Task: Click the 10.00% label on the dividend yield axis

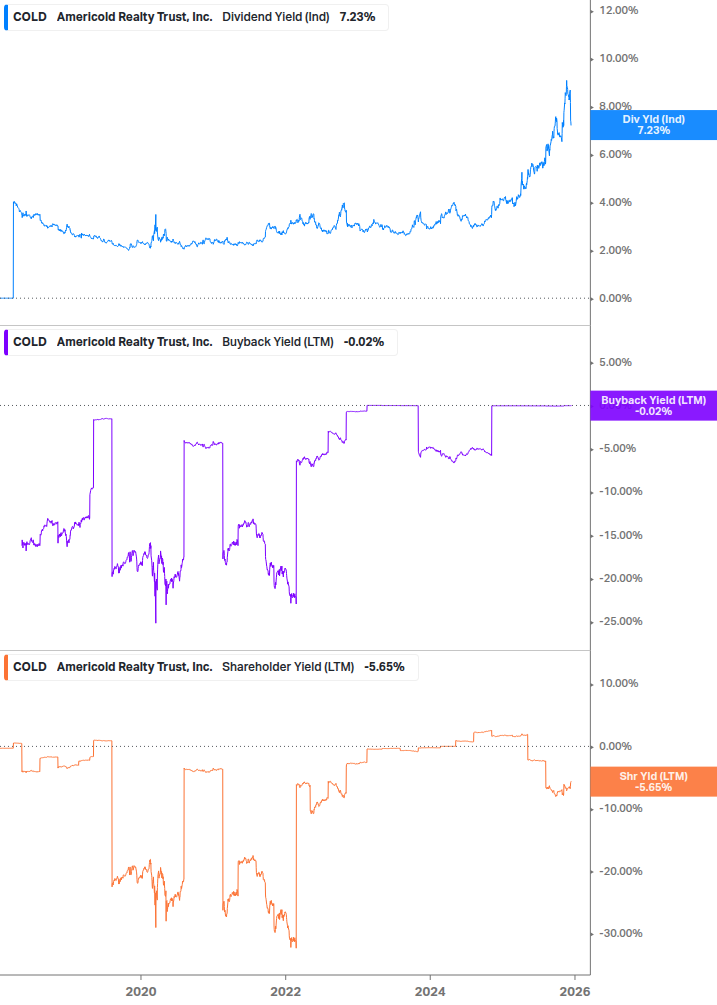Action: click(x=618, y=58)
